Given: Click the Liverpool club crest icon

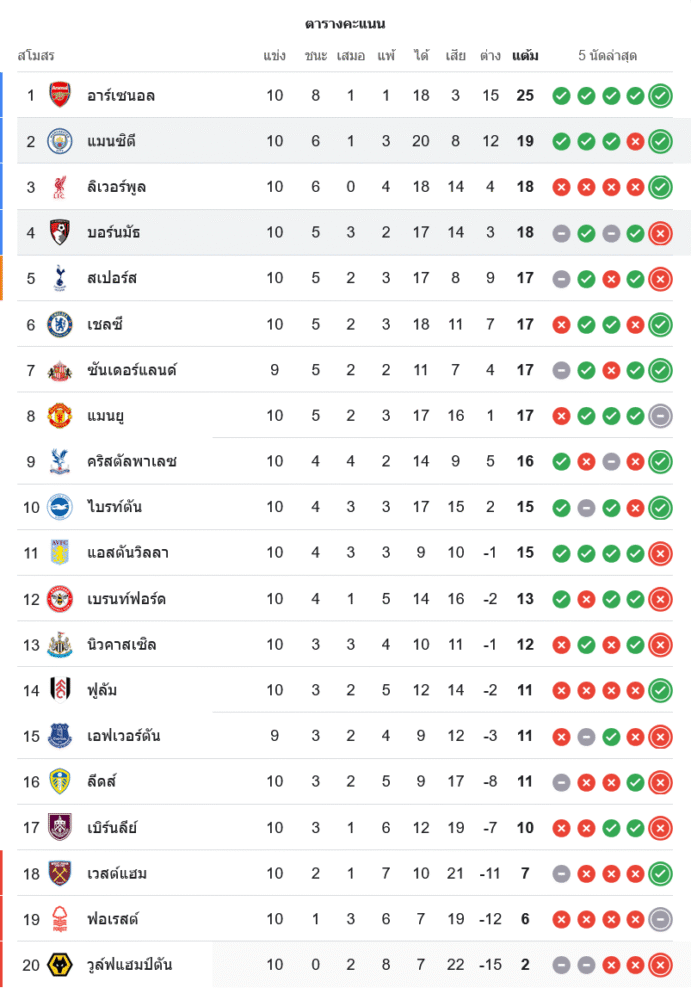Looking at the screenshot, I should 60,187.
